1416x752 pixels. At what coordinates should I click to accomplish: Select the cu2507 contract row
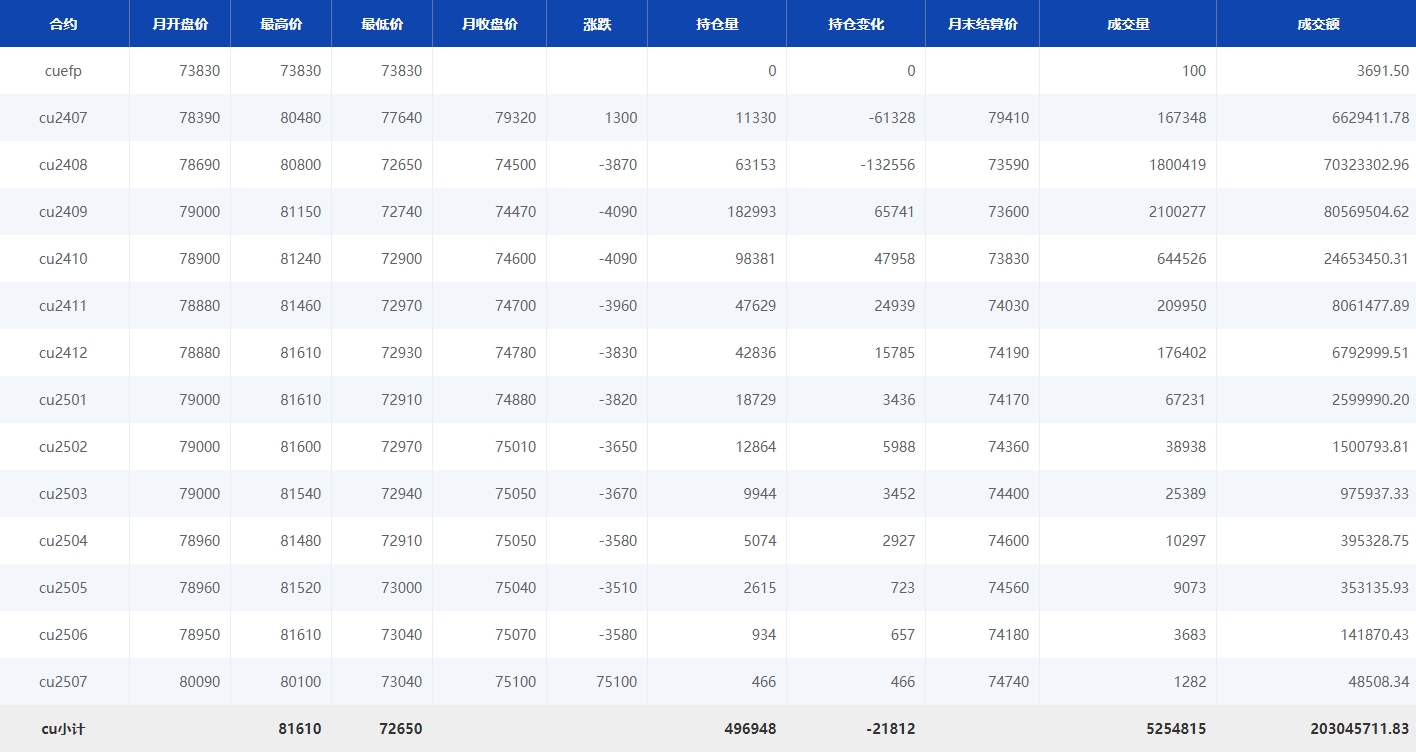point(63,681)
